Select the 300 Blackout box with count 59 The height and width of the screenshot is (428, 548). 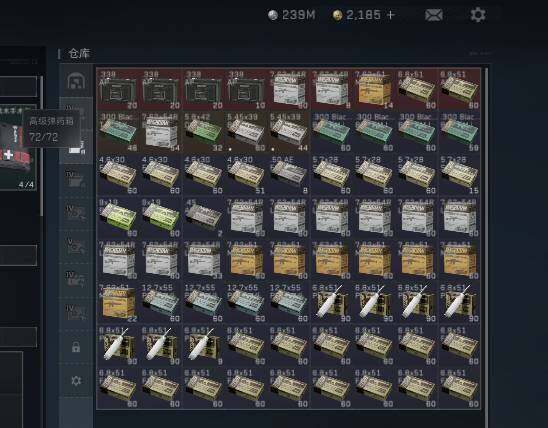(x=459, y=132)
